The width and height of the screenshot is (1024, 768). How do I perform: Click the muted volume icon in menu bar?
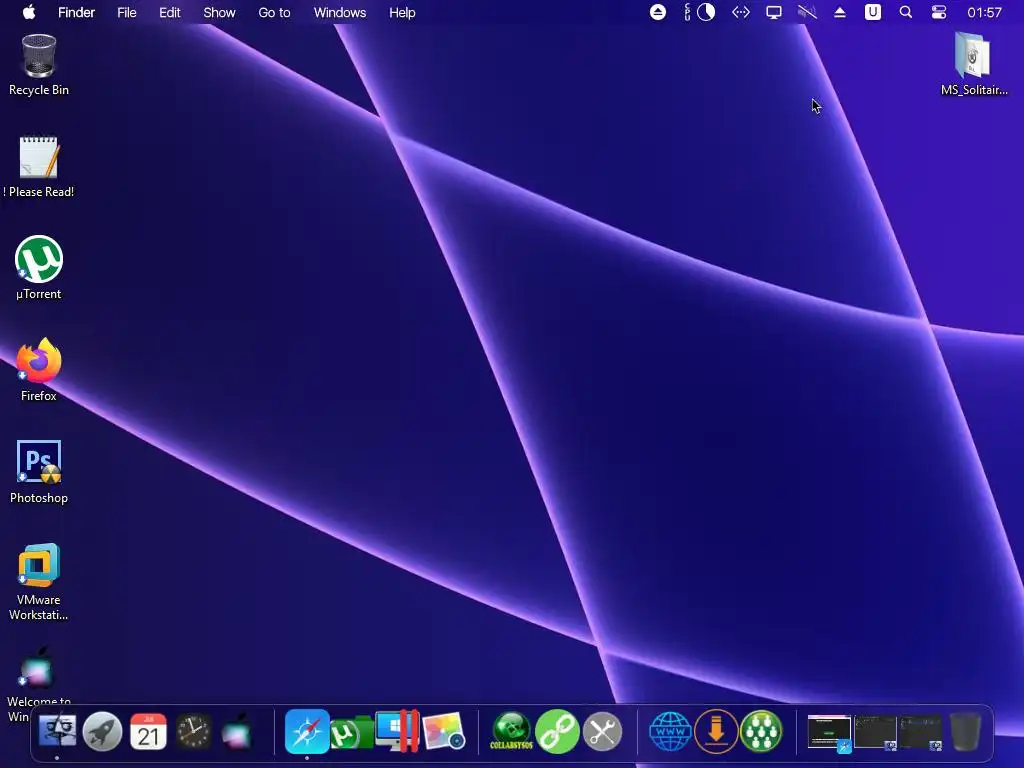pyautogui.click(x=807, y=12)
